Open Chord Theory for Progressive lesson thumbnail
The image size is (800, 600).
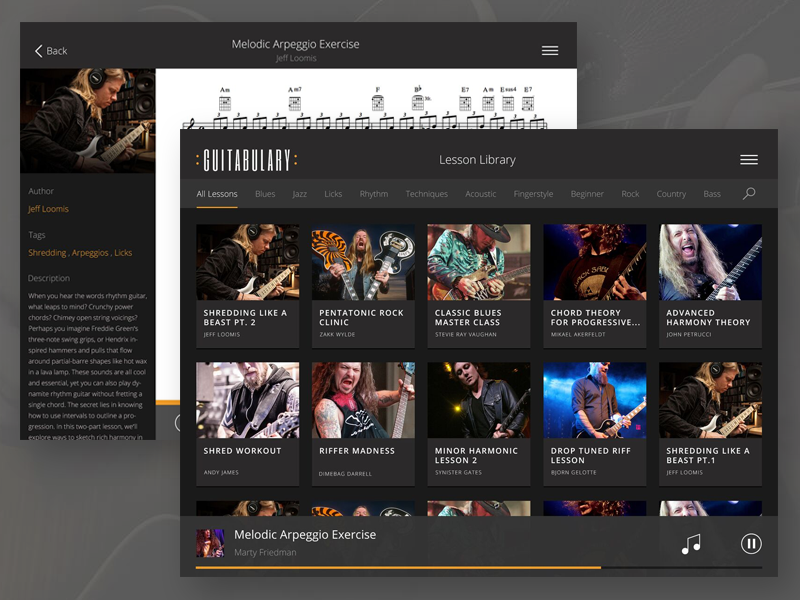[594, 262]
